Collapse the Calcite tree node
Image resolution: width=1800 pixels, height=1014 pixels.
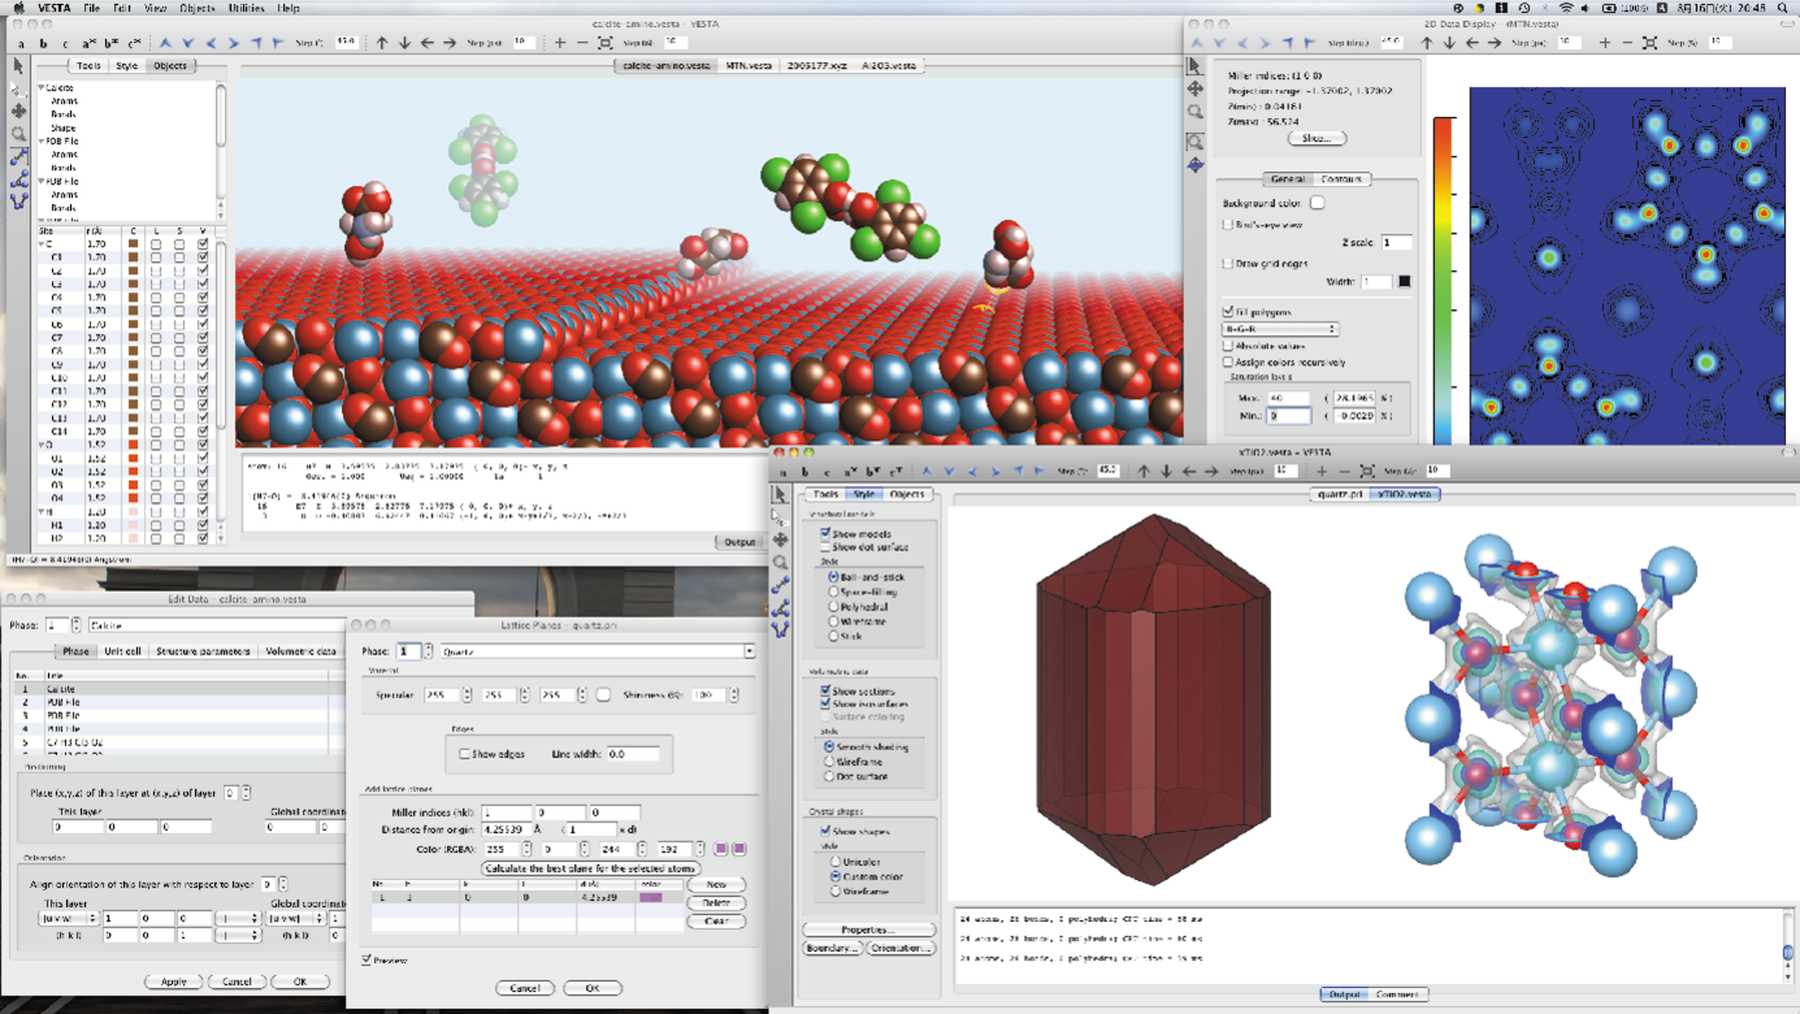pyautogui.click(x=41, y=87)
